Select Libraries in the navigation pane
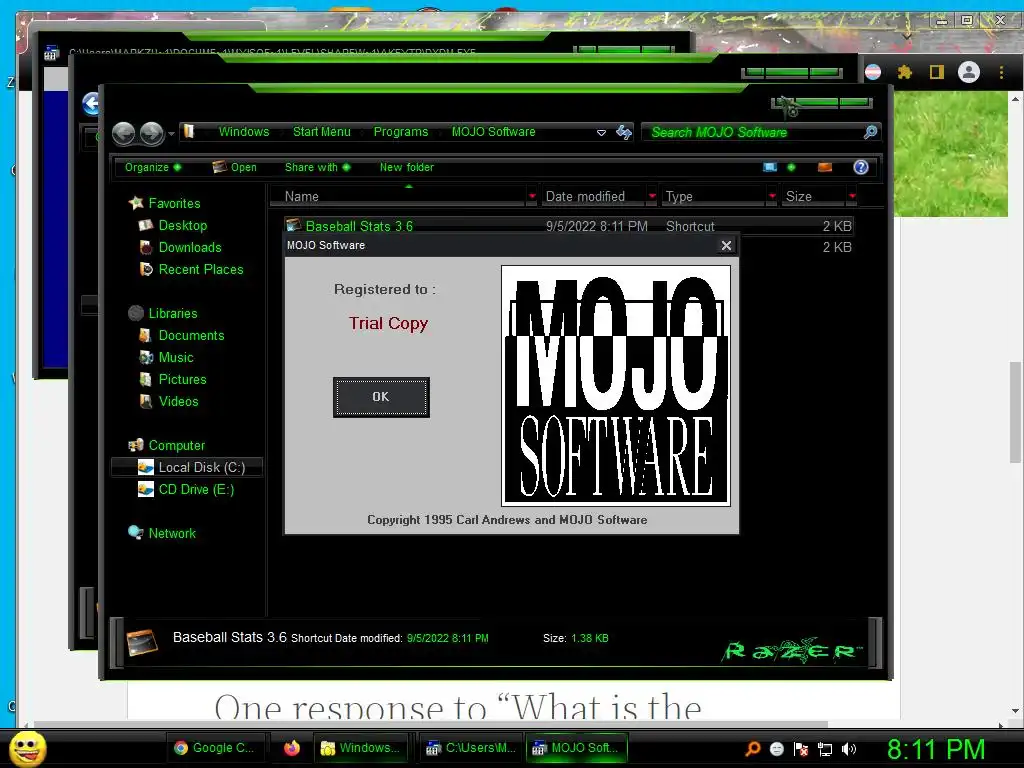 tap(172, 313)
